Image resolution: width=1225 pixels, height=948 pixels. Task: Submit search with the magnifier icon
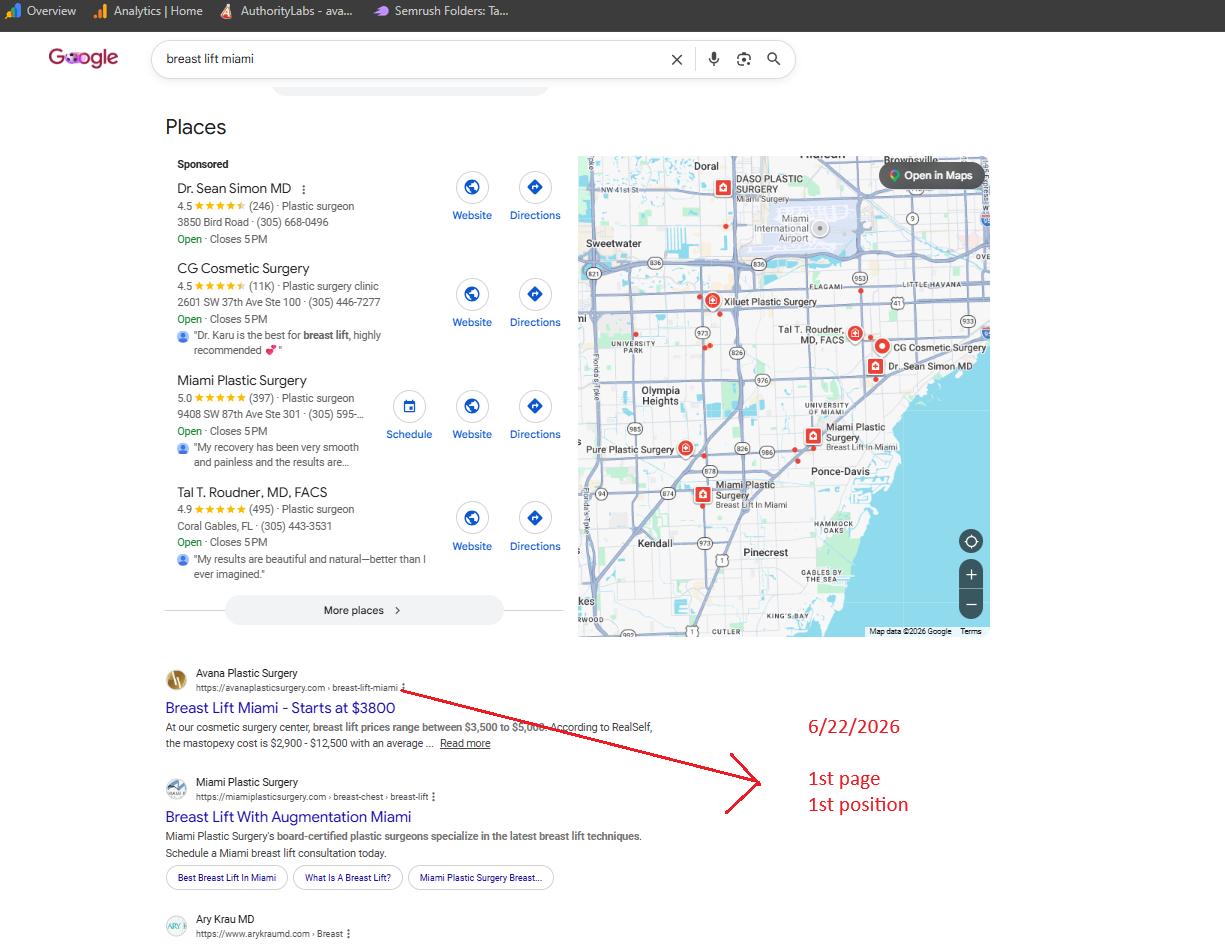774,59
